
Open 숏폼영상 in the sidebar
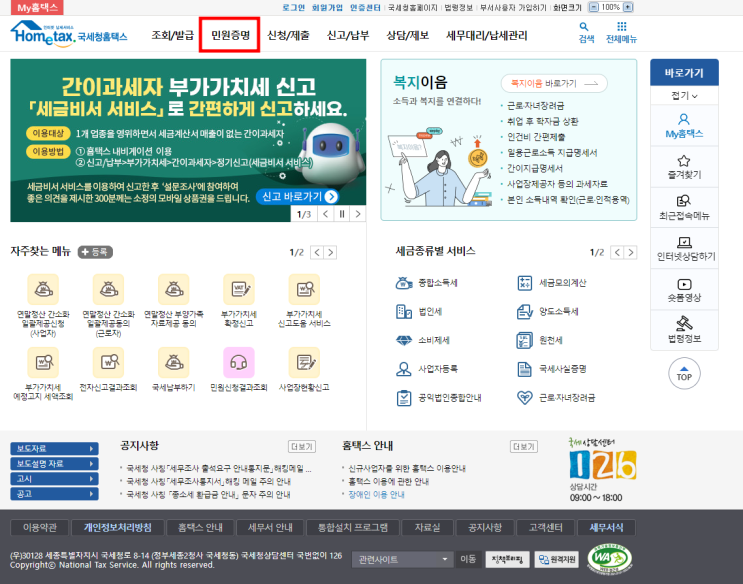coord(684,290)
